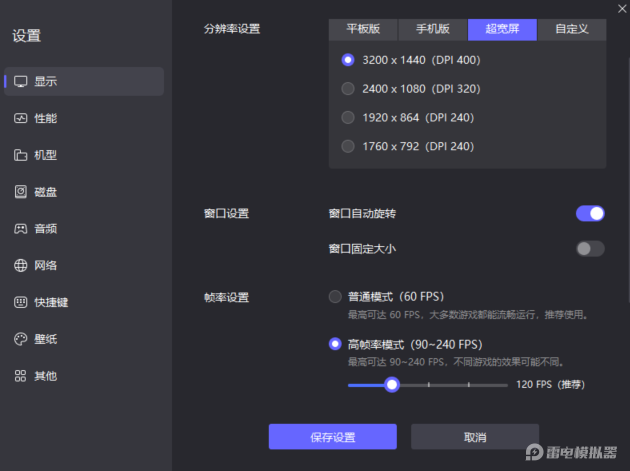
Task: Click the 性能 performance icon
Action: (20, 118)
